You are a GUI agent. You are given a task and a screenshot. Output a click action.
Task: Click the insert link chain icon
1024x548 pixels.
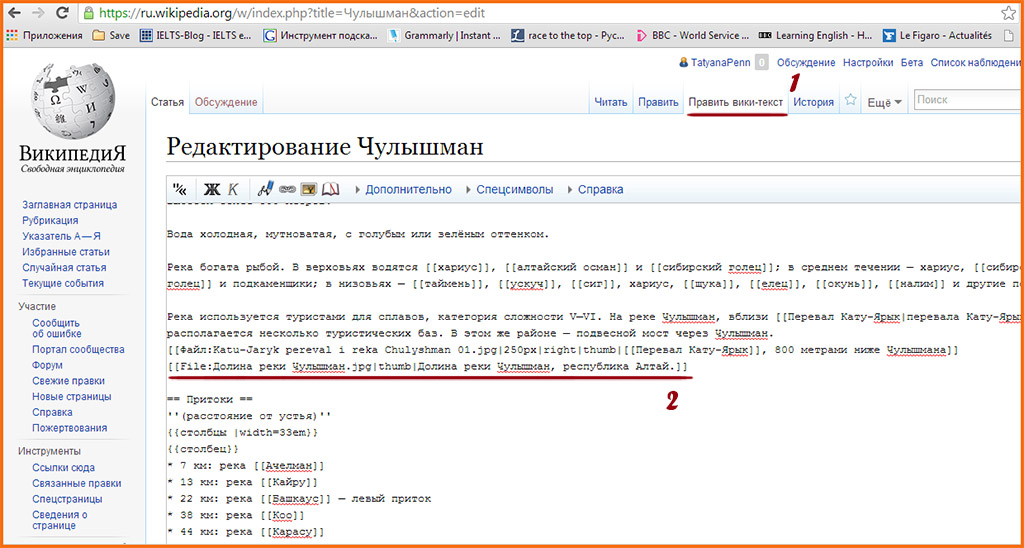[287, 189]
